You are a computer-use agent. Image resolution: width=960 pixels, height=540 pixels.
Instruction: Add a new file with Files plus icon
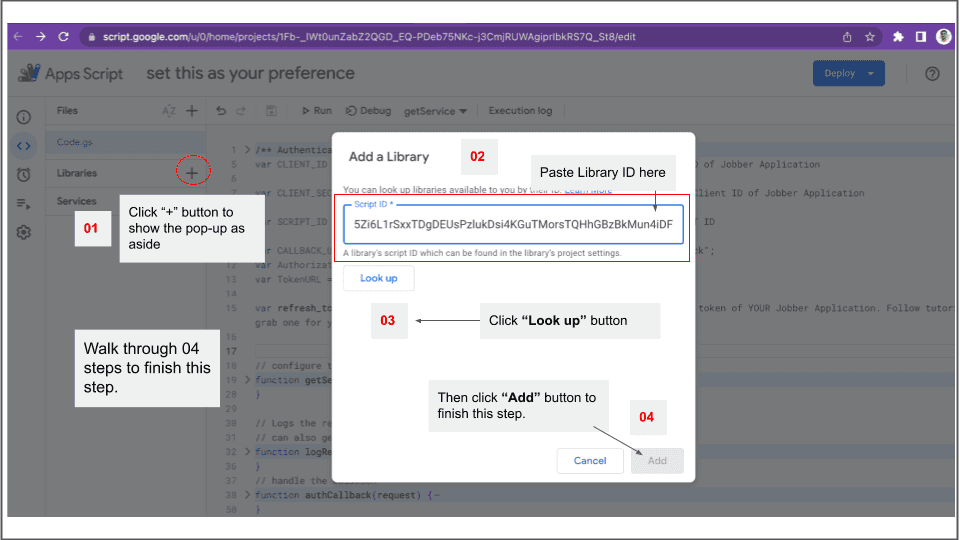tap(192, 111)
